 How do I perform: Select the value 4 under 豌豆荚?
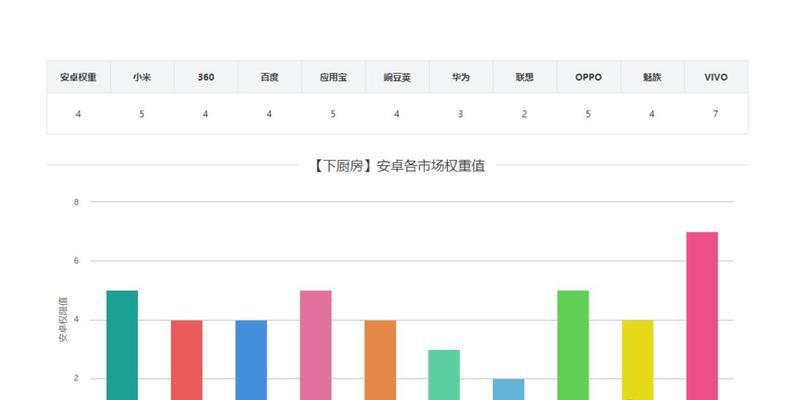coord(397,114)
